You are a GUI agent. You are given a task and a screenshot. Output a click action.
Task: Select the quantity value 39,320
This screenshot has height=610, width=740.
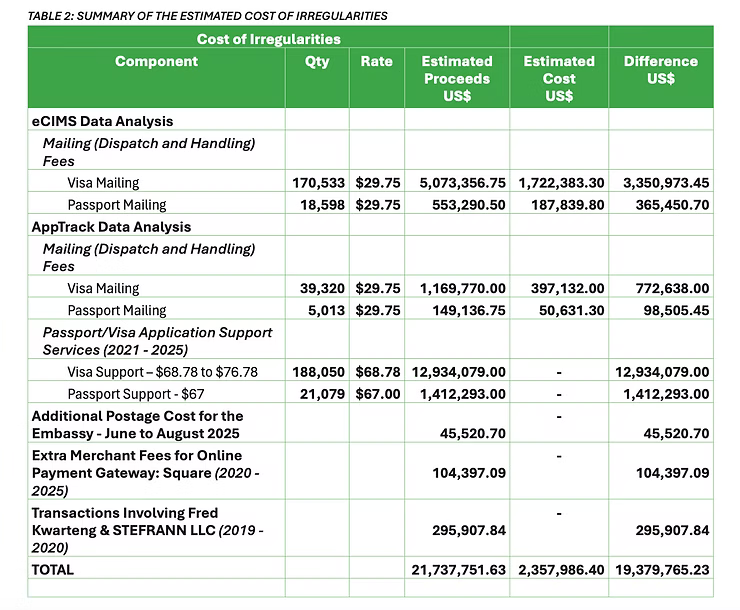pyautogui.click(x=322, y=288)
